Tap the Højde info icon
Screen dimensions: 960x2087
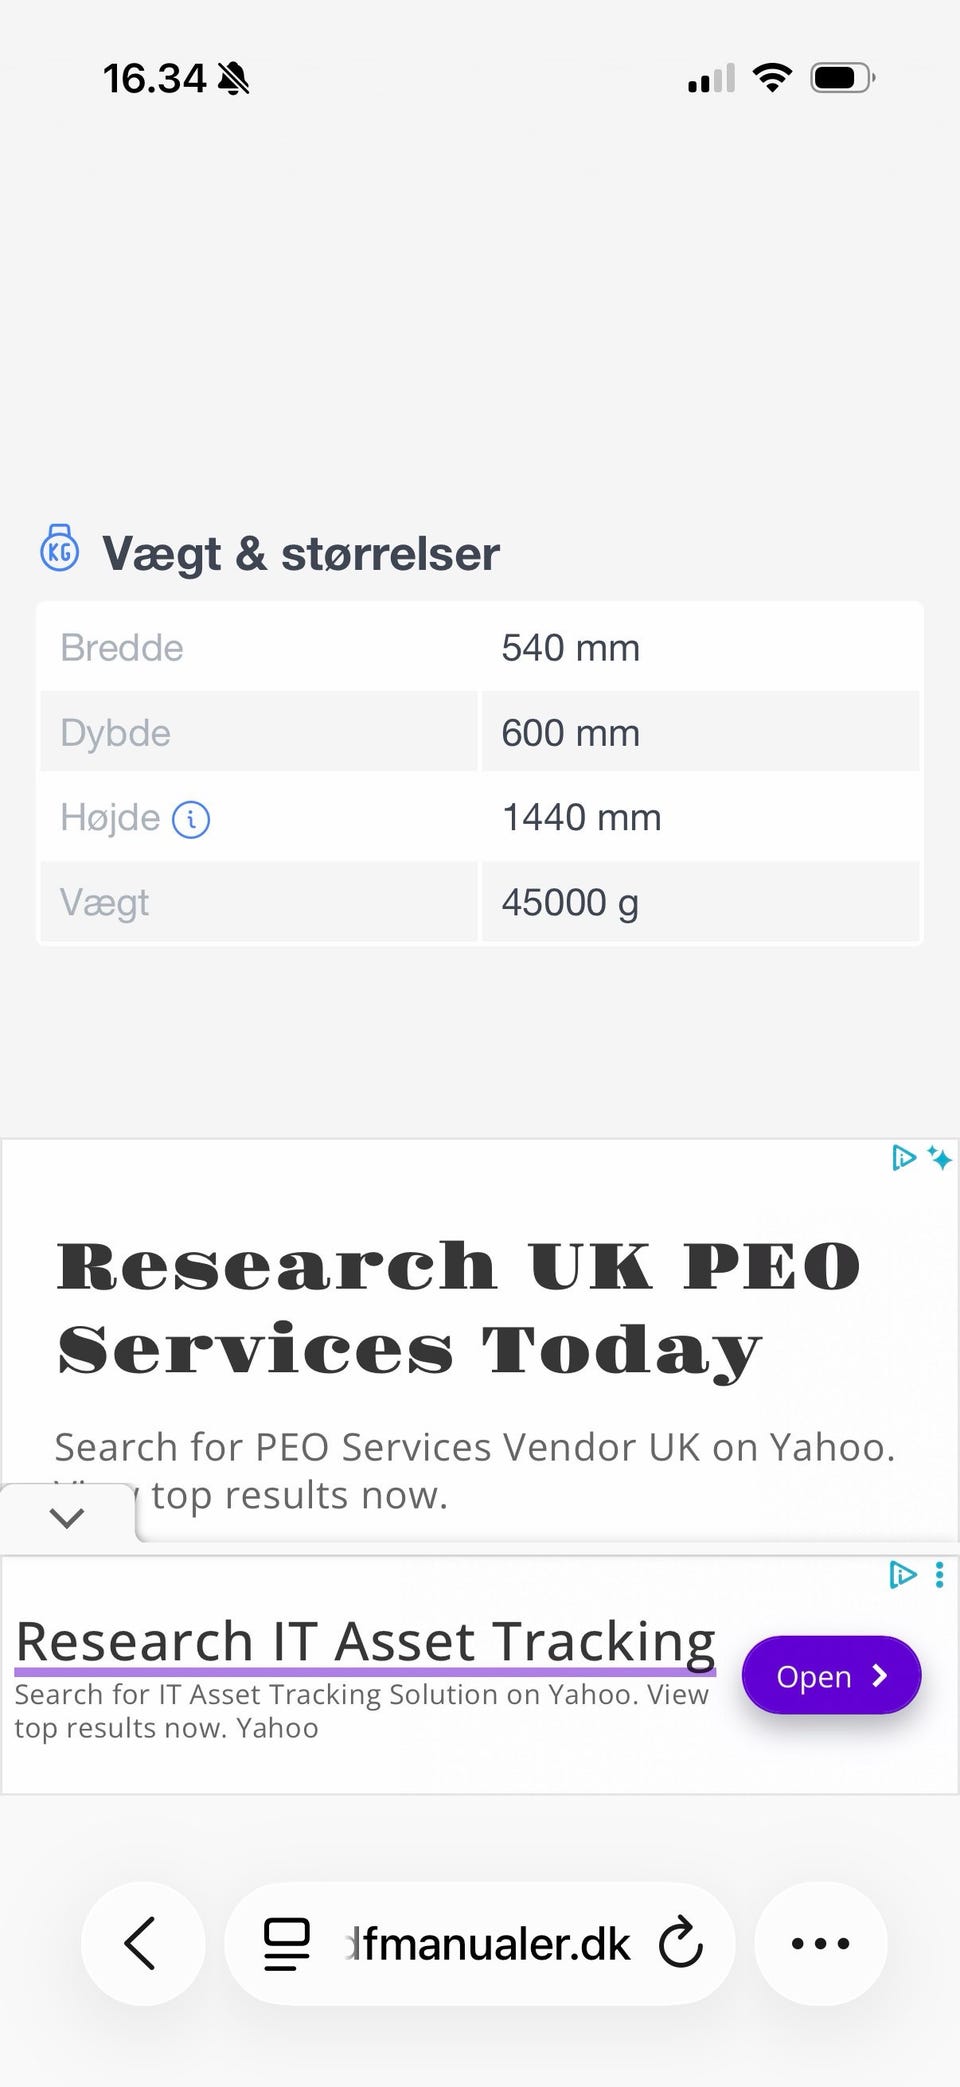pos(191,820)
